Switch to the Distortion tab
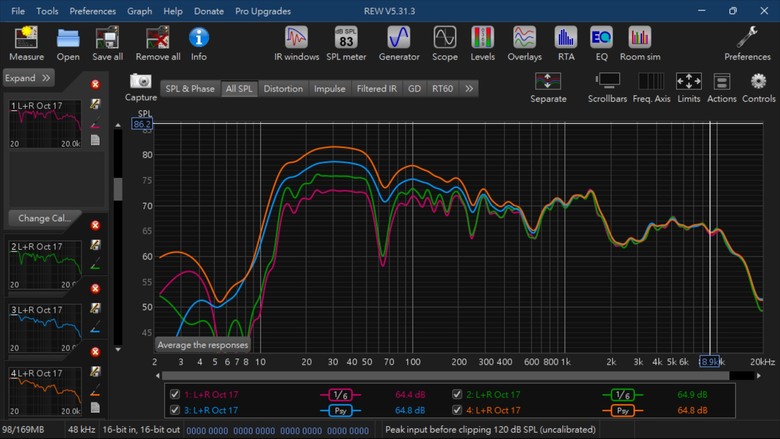Screen dimensions: 780x439 283,88
